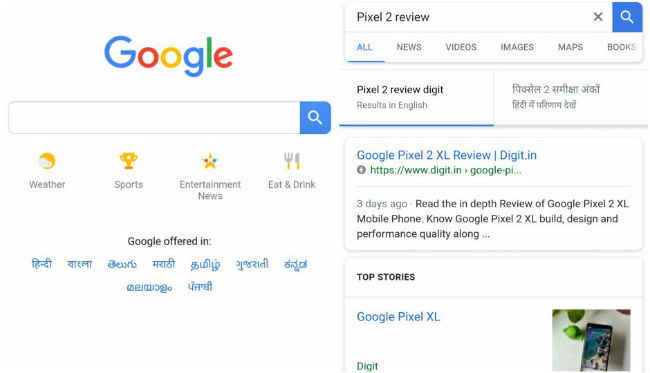The height and width of the screenshot is (373, 650).
Task: Open the Google Pixel XL top story
Action: tap(398, 317)
